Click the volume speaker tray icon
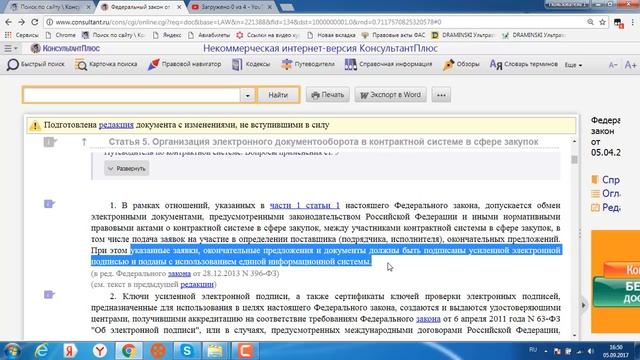The image size is (640, 360). tap(590, 351)
